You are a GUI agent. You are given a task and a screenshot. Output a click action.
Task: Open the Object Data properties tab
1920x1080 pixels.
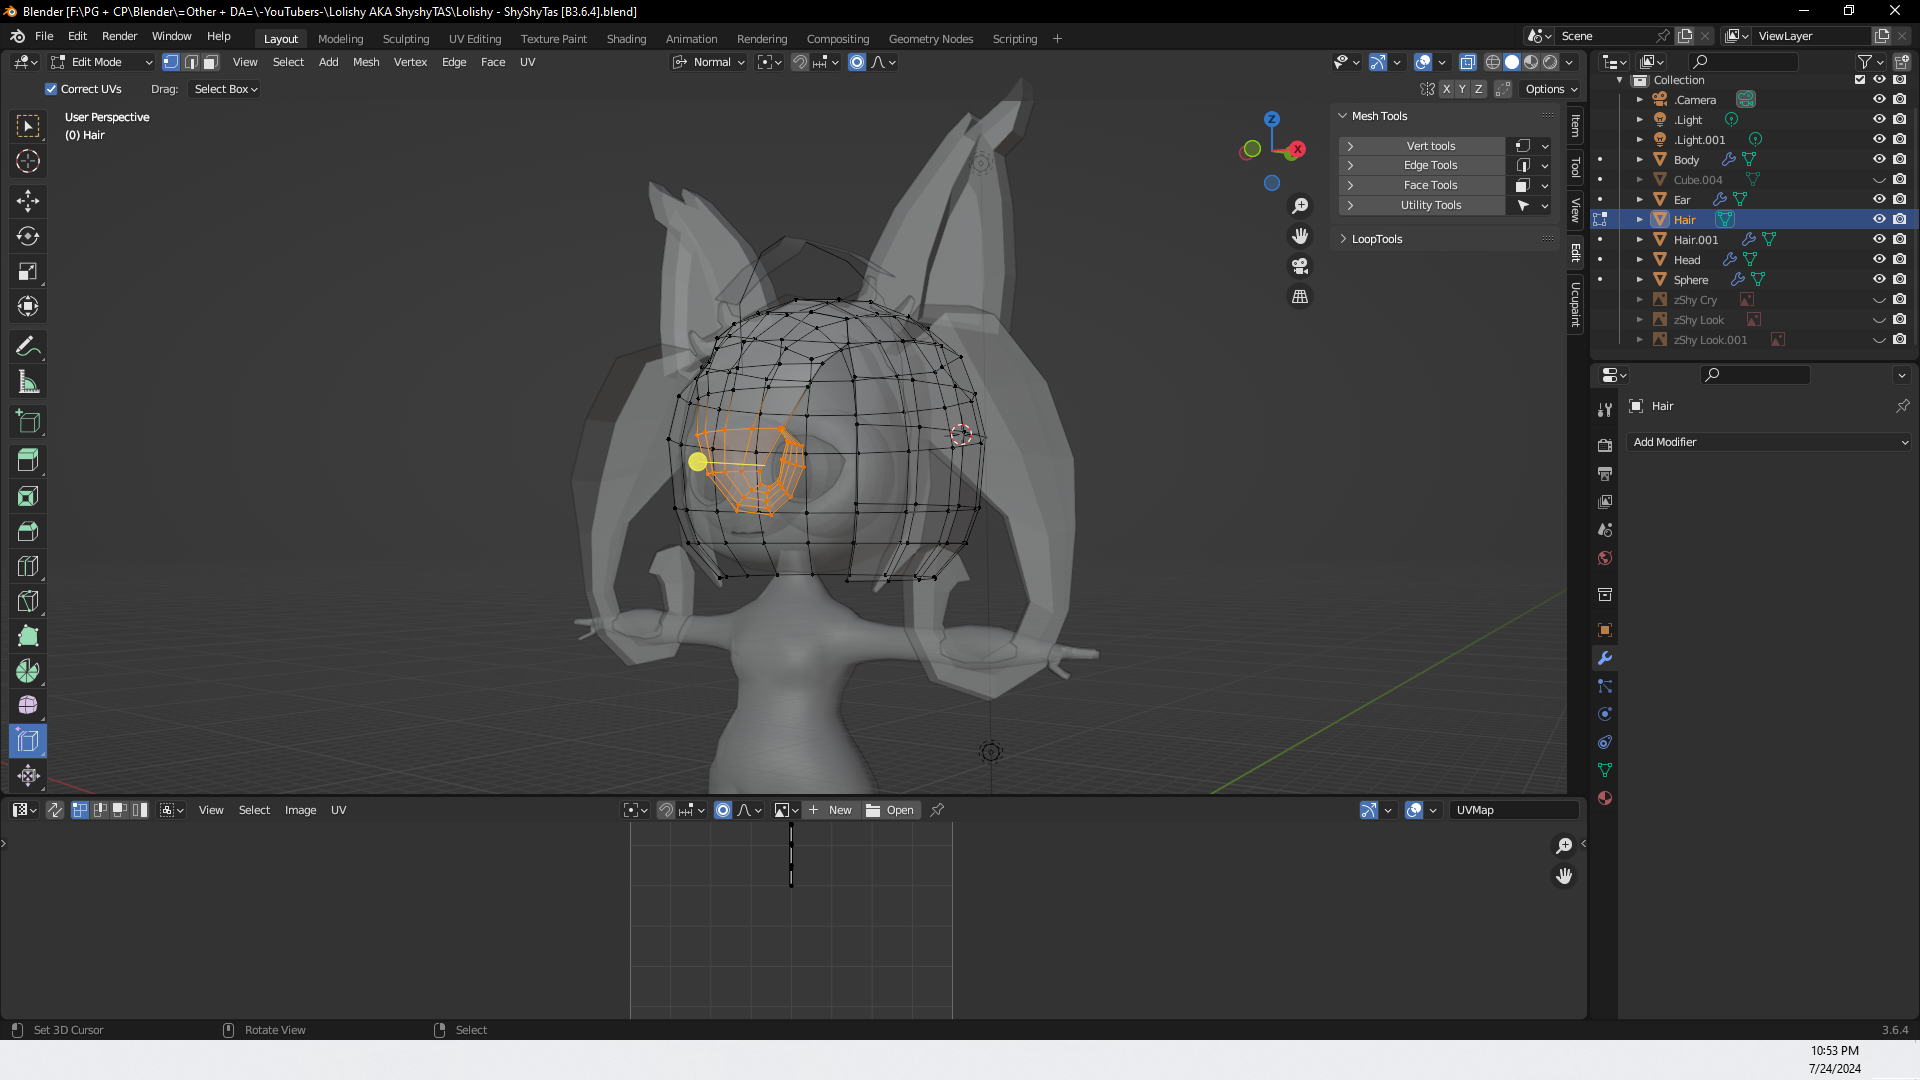[1605, 770]
